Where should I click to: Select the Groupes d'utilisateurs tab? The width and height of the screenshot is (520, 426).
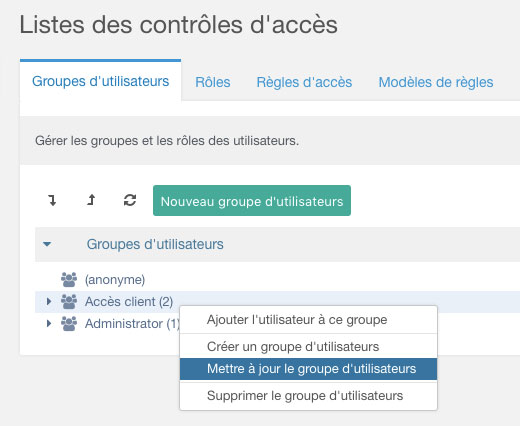pyautogui.click(x=100, y=81)
